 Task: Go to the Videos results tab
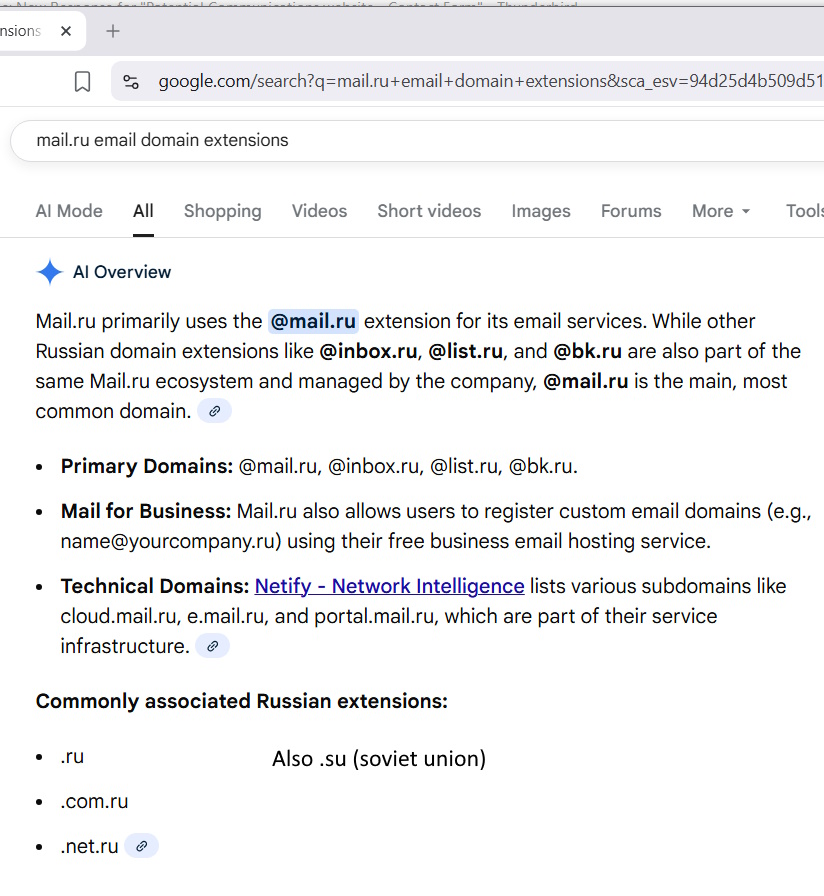pyautogui.click(x=319, y=211)
